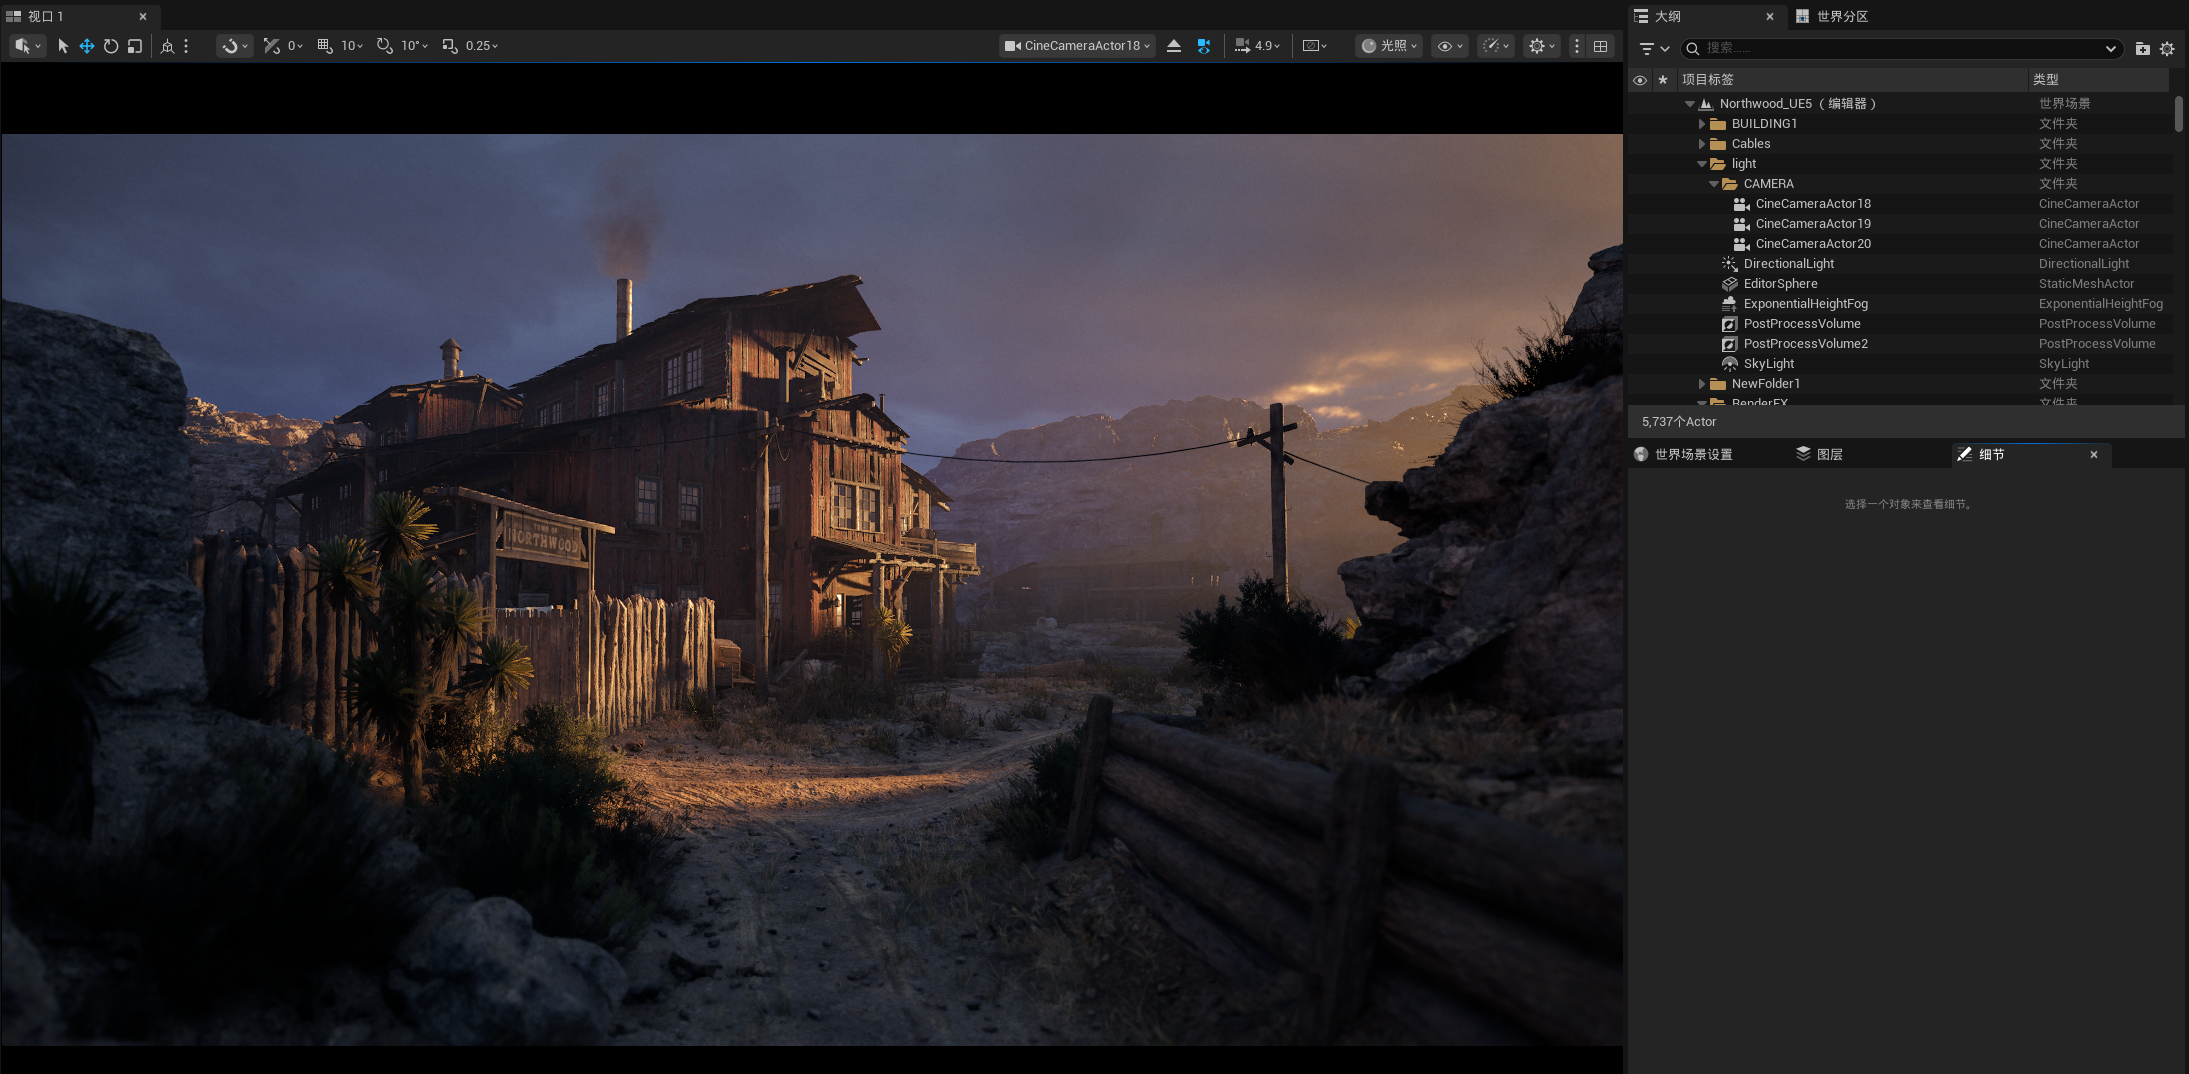Screen dimensions: 2189x1074
Task: Switch to the 图层 layers tab
Action: (x=1820, y=454)
